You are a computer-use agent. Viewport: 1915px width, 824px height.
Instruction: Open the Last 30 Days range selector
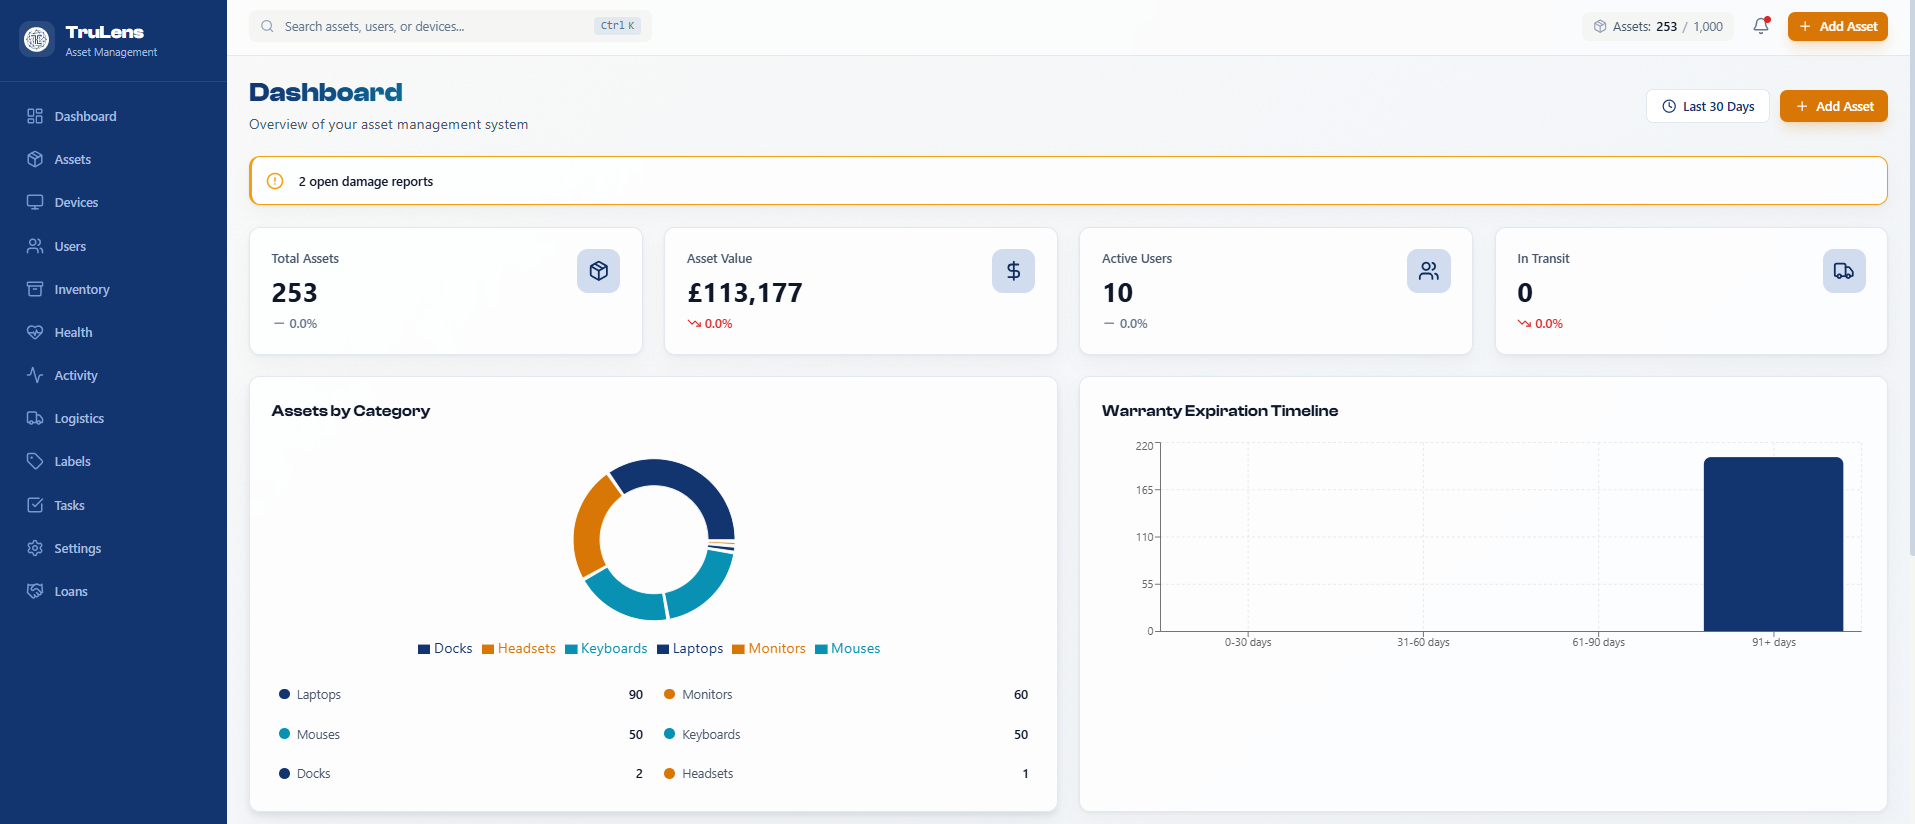pos(1707,106)
